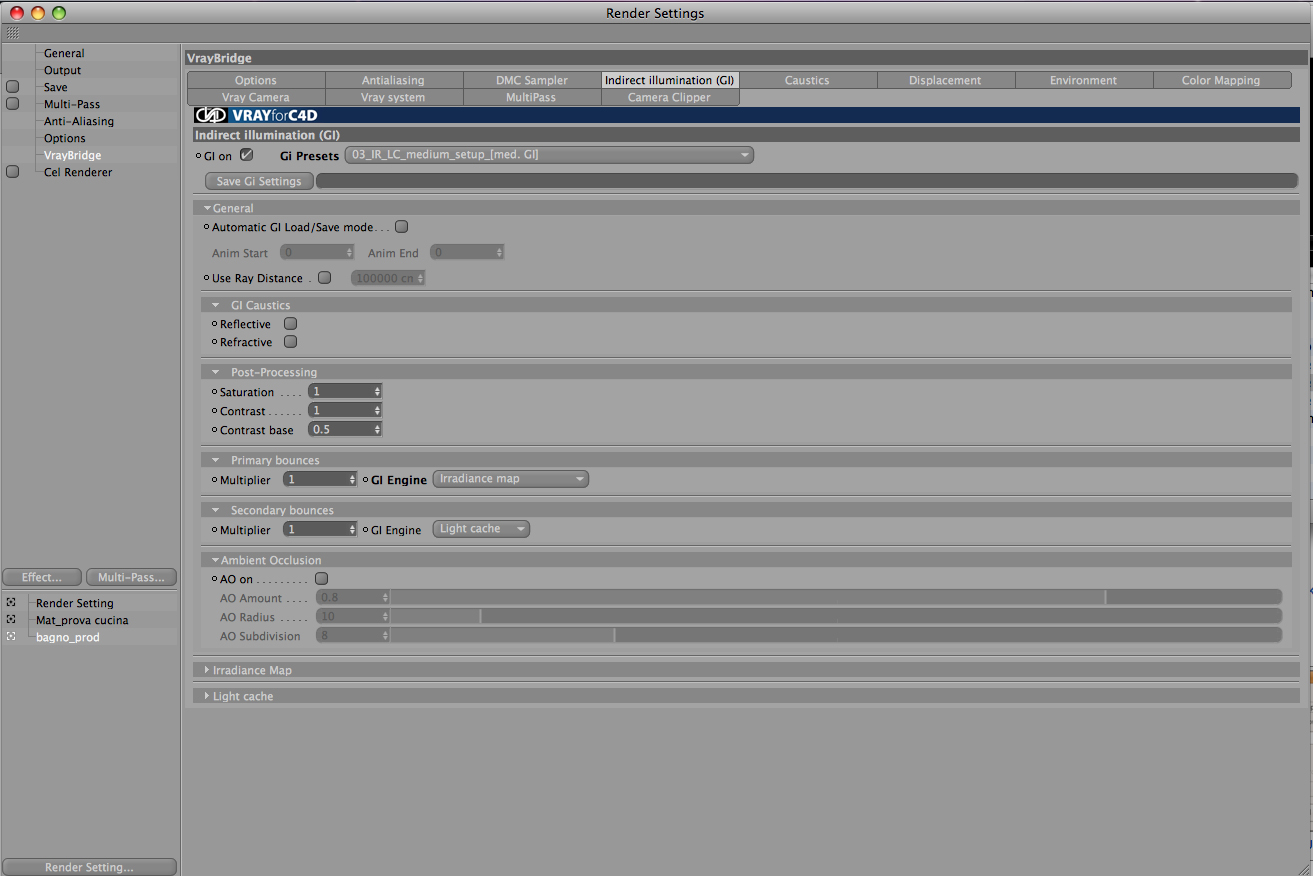Collapse the Ambient Occlusion section
The height and width of the screenshot is (876, 1313).
click(215, 560)
